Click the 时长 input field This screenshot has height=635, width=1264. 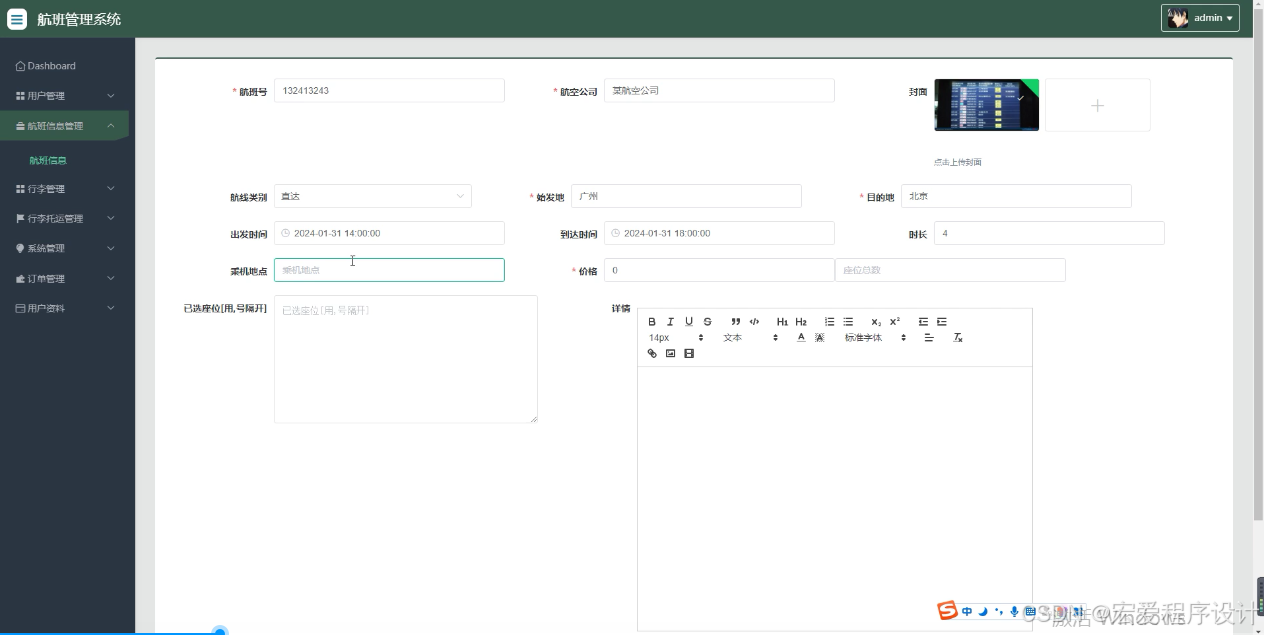tap(1049, 233)
